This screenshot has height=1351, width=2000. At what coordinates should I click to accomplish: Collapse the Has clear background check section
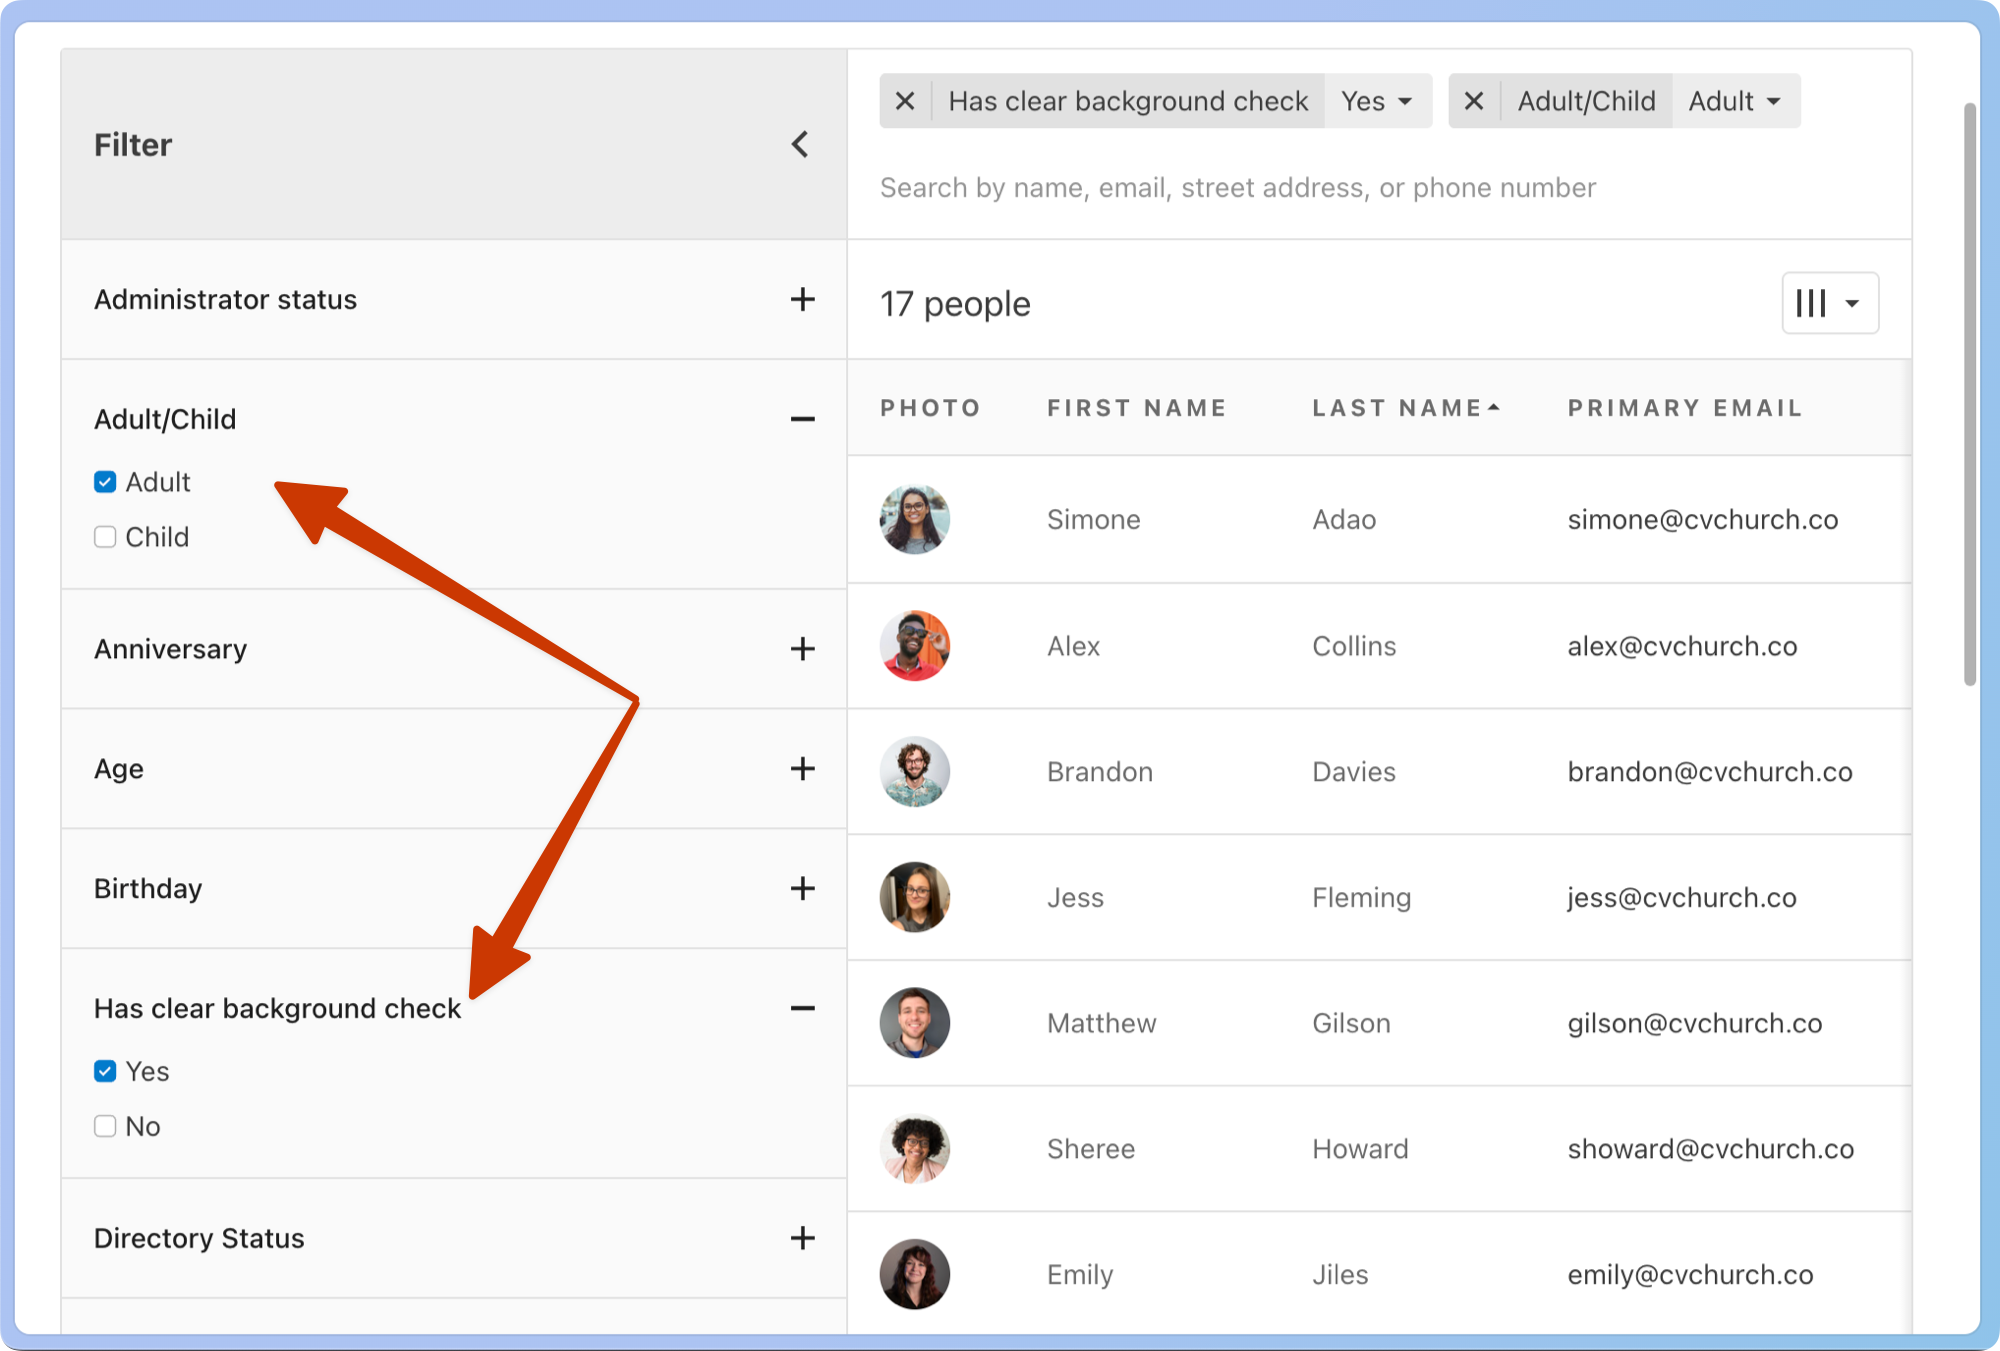point(802,1008)
